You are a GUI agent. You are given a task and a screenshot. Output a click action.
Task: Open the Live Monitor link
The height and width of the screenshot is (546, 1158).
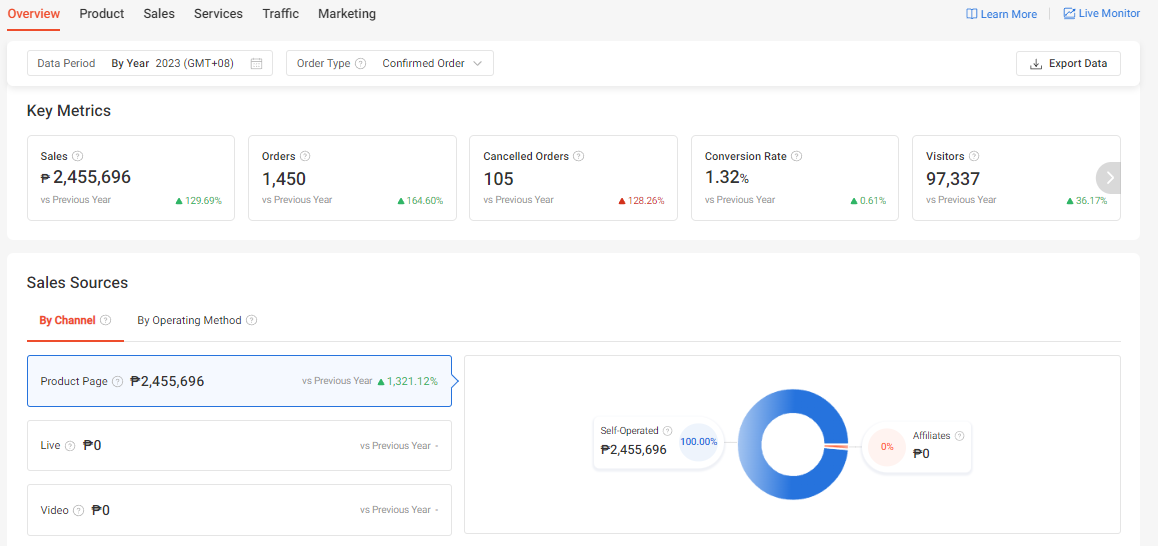1101,14
